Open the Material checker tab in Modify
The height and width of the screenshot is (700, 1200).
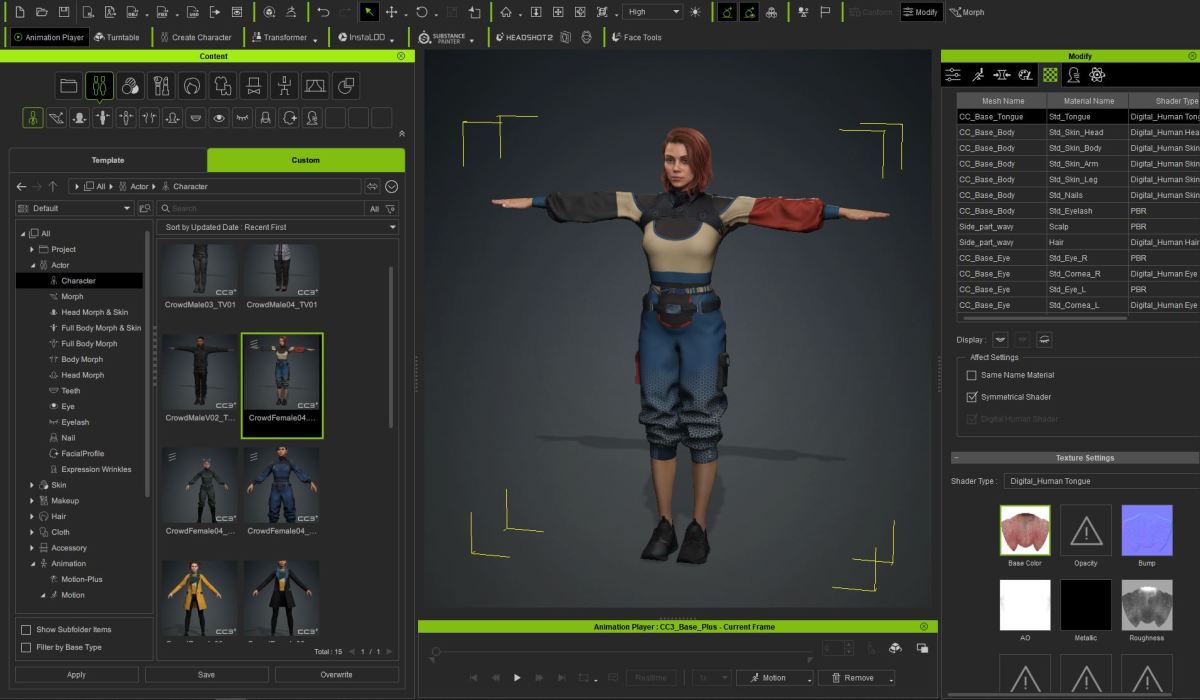1049,74
